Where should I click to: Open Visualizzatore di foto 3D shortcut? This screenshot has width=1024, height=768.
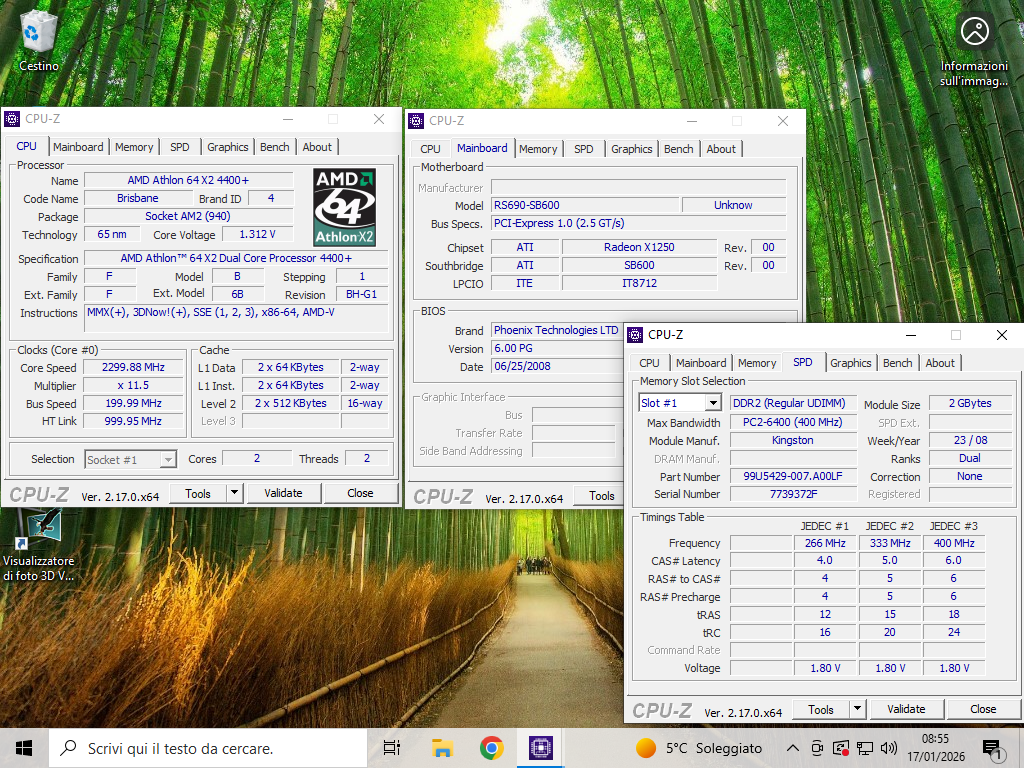click(x=39, y=545)
